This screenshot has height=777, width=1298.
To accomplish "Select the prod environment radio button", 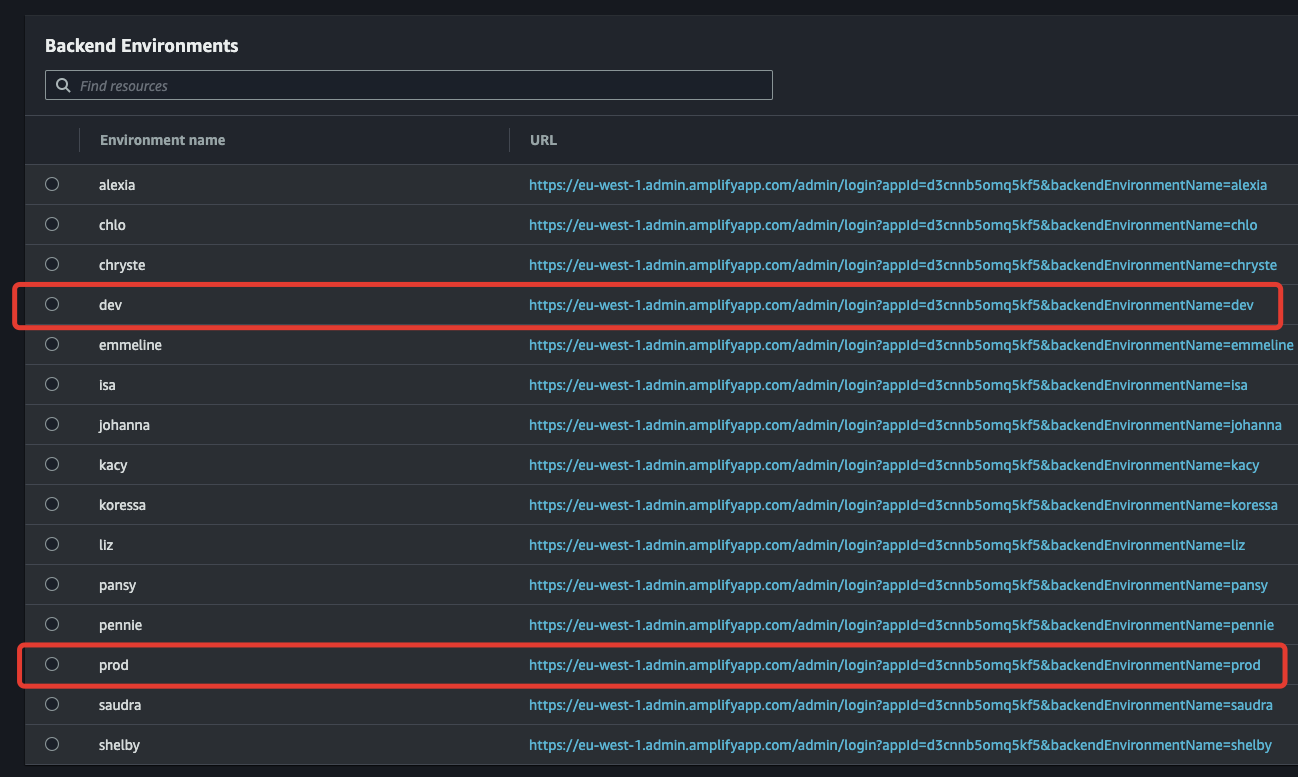I will click(x=52, y=664).
